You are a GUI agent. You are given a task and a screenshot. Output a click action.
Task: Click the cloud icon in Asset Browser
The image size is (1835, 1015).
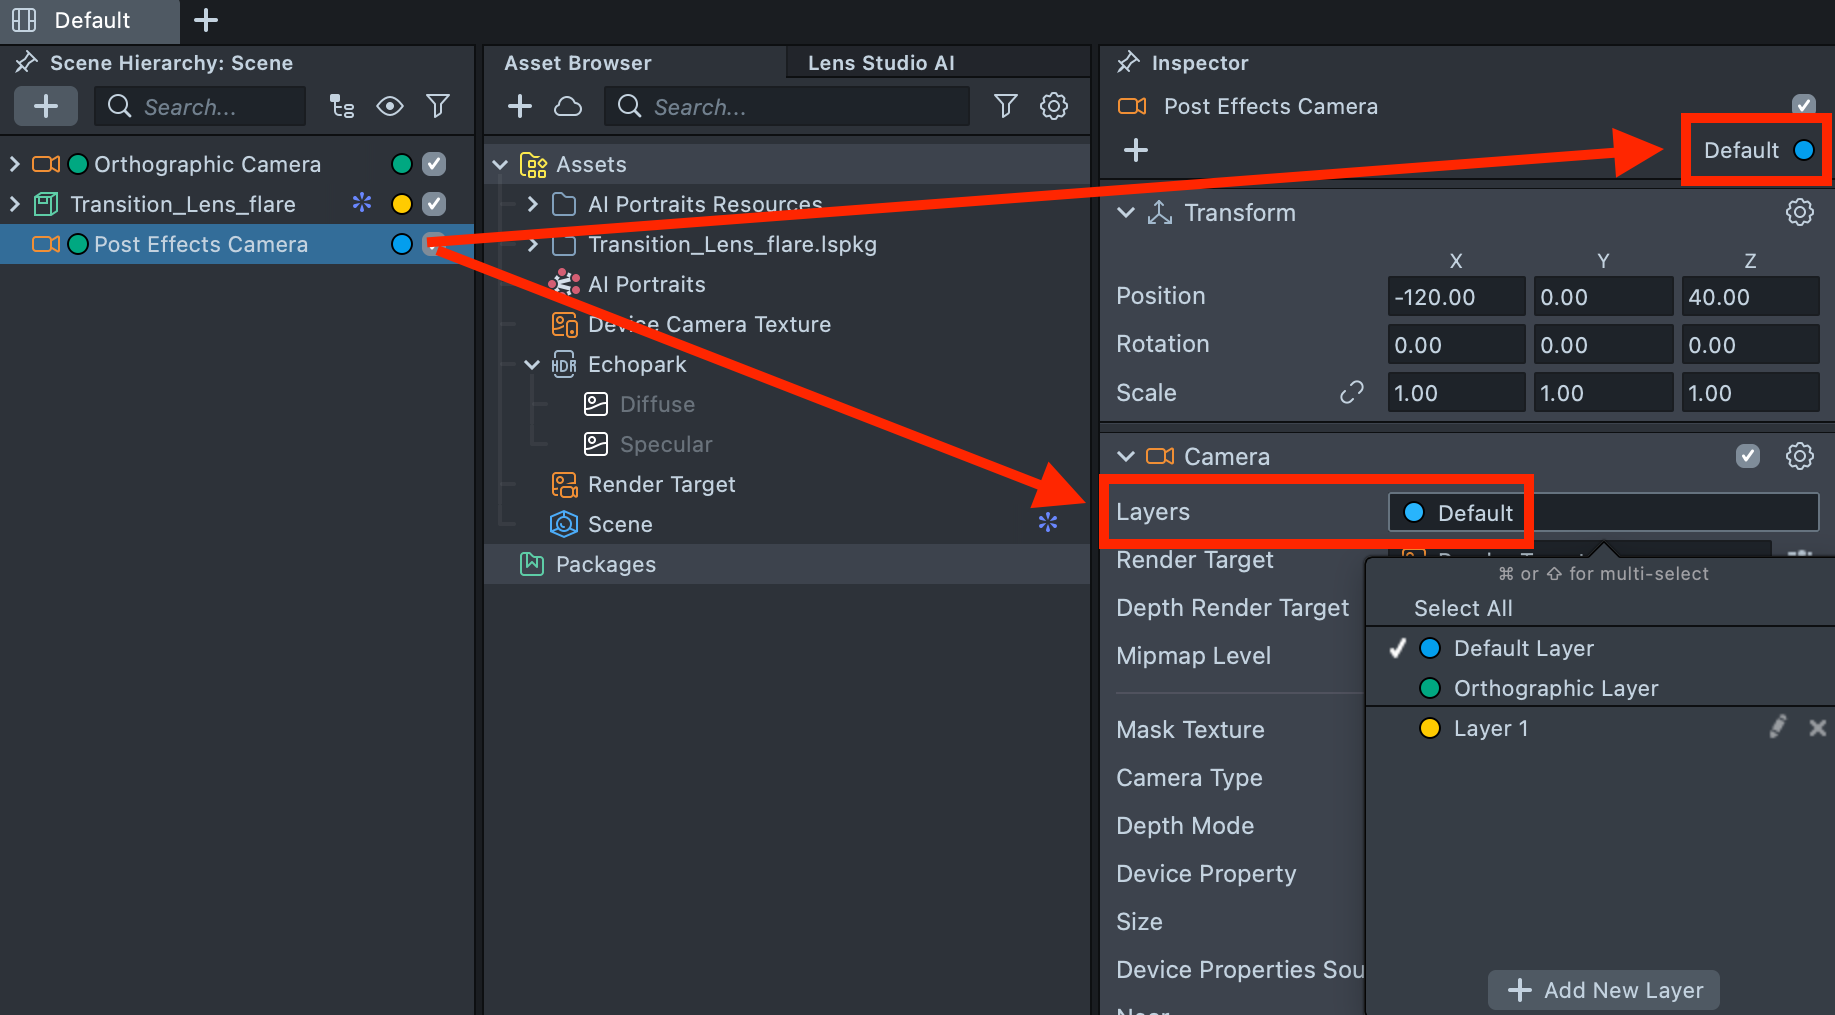[568, 106]
